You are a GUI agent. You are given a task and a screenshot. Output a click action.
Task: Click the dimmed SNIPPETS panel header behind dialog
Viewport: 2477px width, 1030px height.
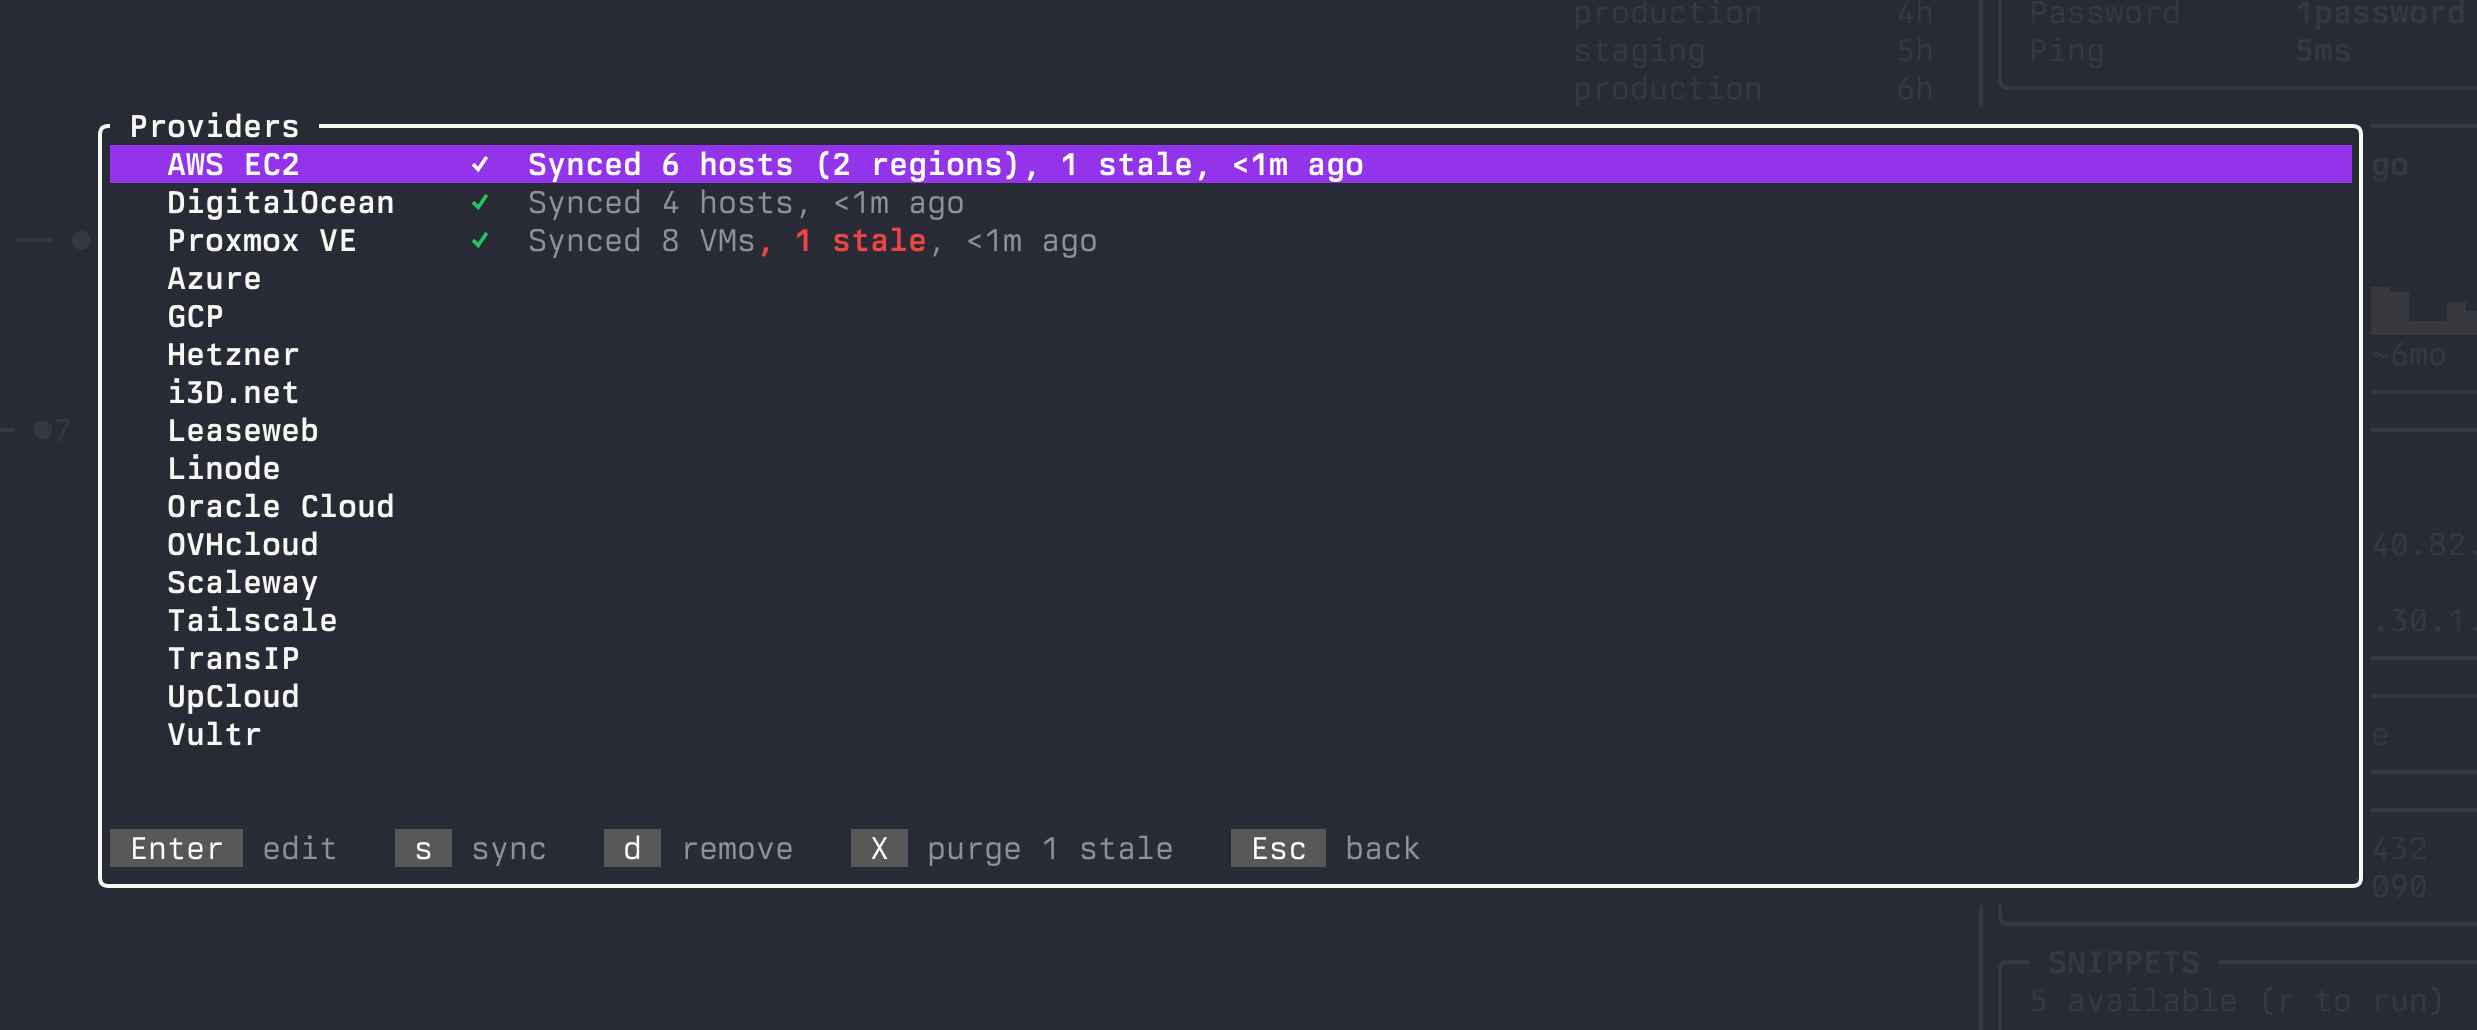pyautogui.click(x=2123, y=962)
